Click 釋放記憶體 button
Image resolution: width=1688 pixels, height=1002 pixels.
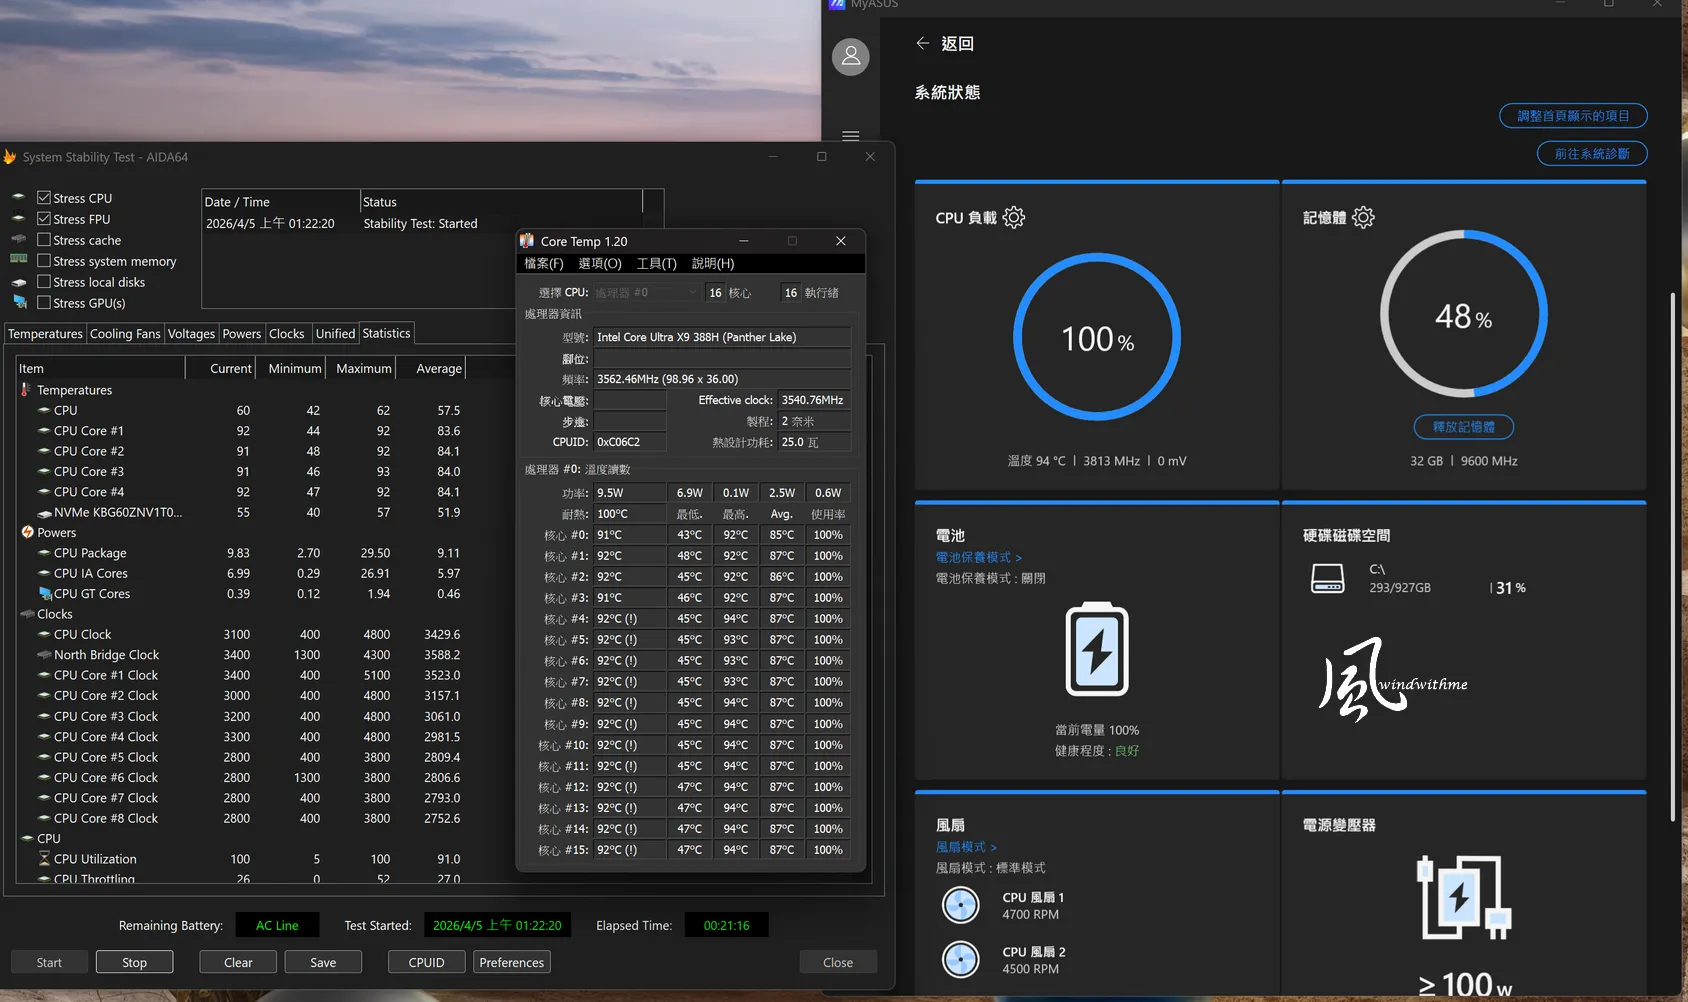coord(1463,427)
